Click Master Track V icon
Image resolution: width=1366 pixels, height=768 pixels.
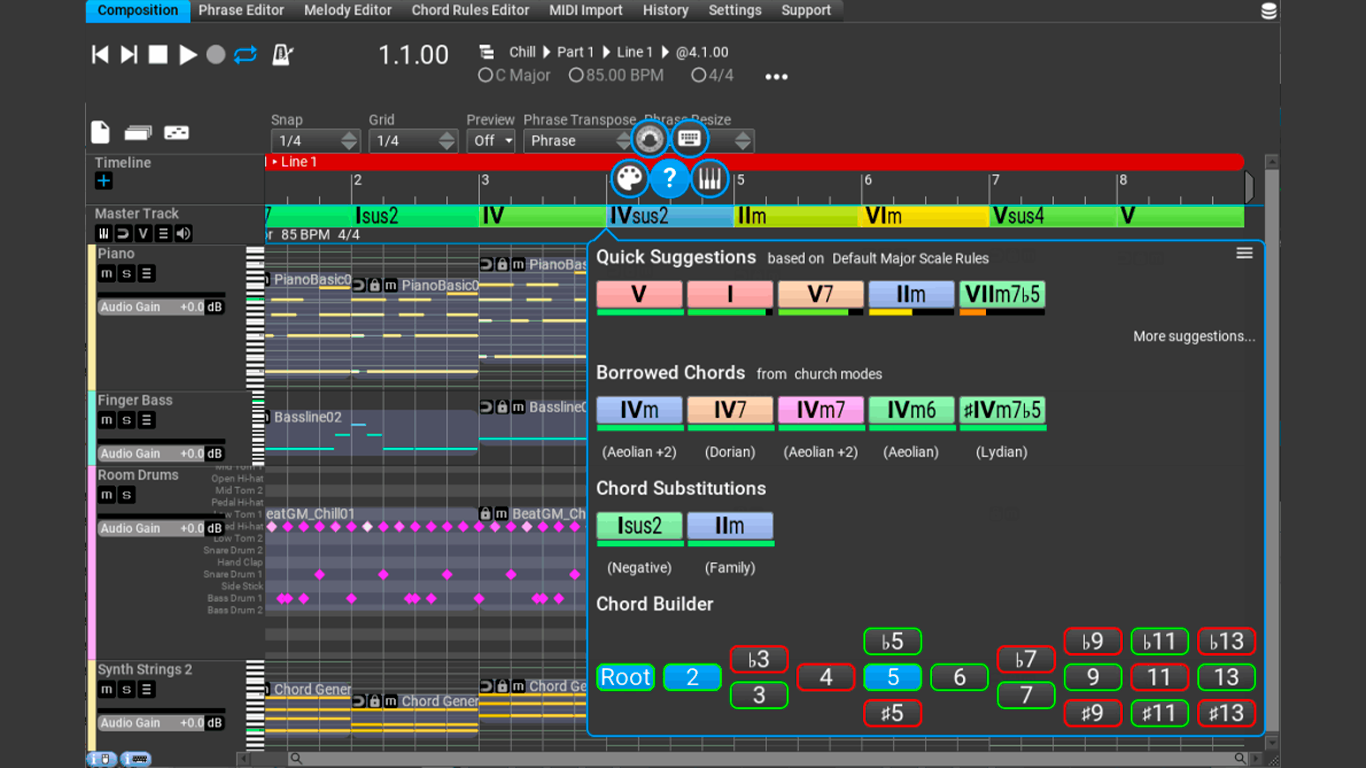point(143,233)
